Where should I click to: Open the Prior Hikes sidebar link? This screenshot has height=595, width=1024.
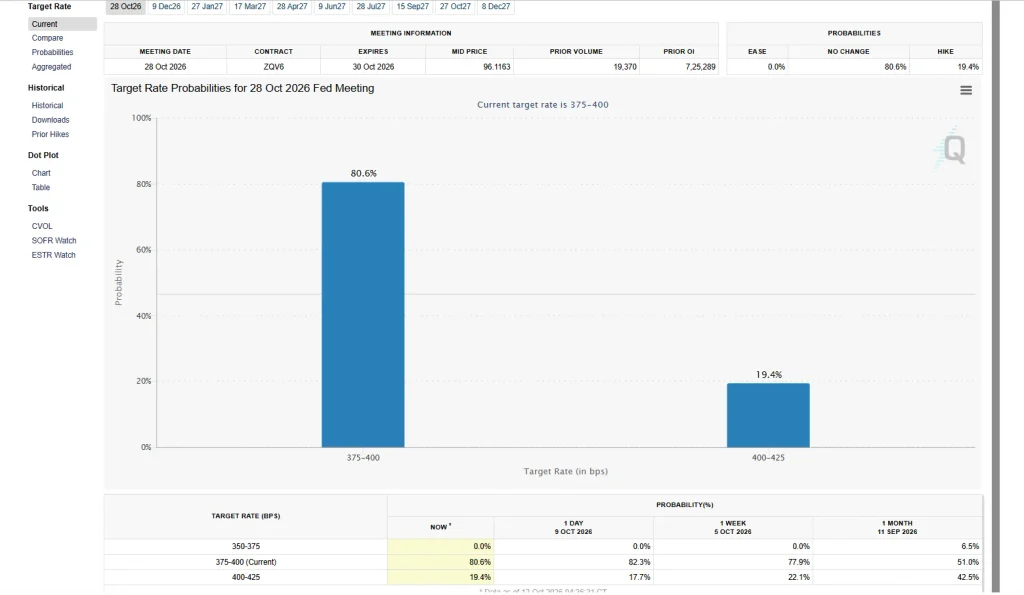(x=50, y=135)
